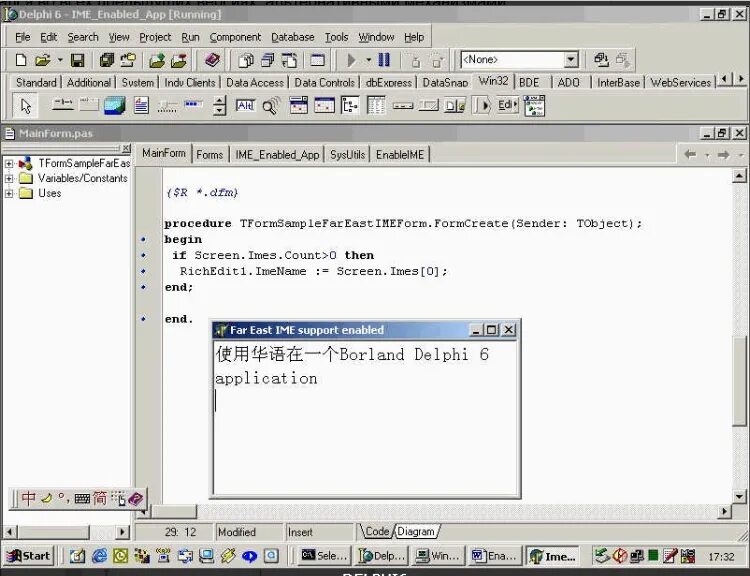Screen dimensions: 750x576
Task: Click the IME Chinese mode character icon
Action: coord(28,498)
